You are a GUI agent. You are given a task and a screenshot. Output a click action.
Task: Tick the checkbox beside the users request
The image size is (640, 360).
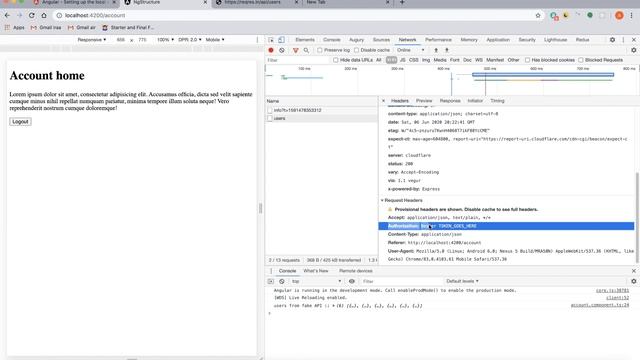[x=270, y=118]
